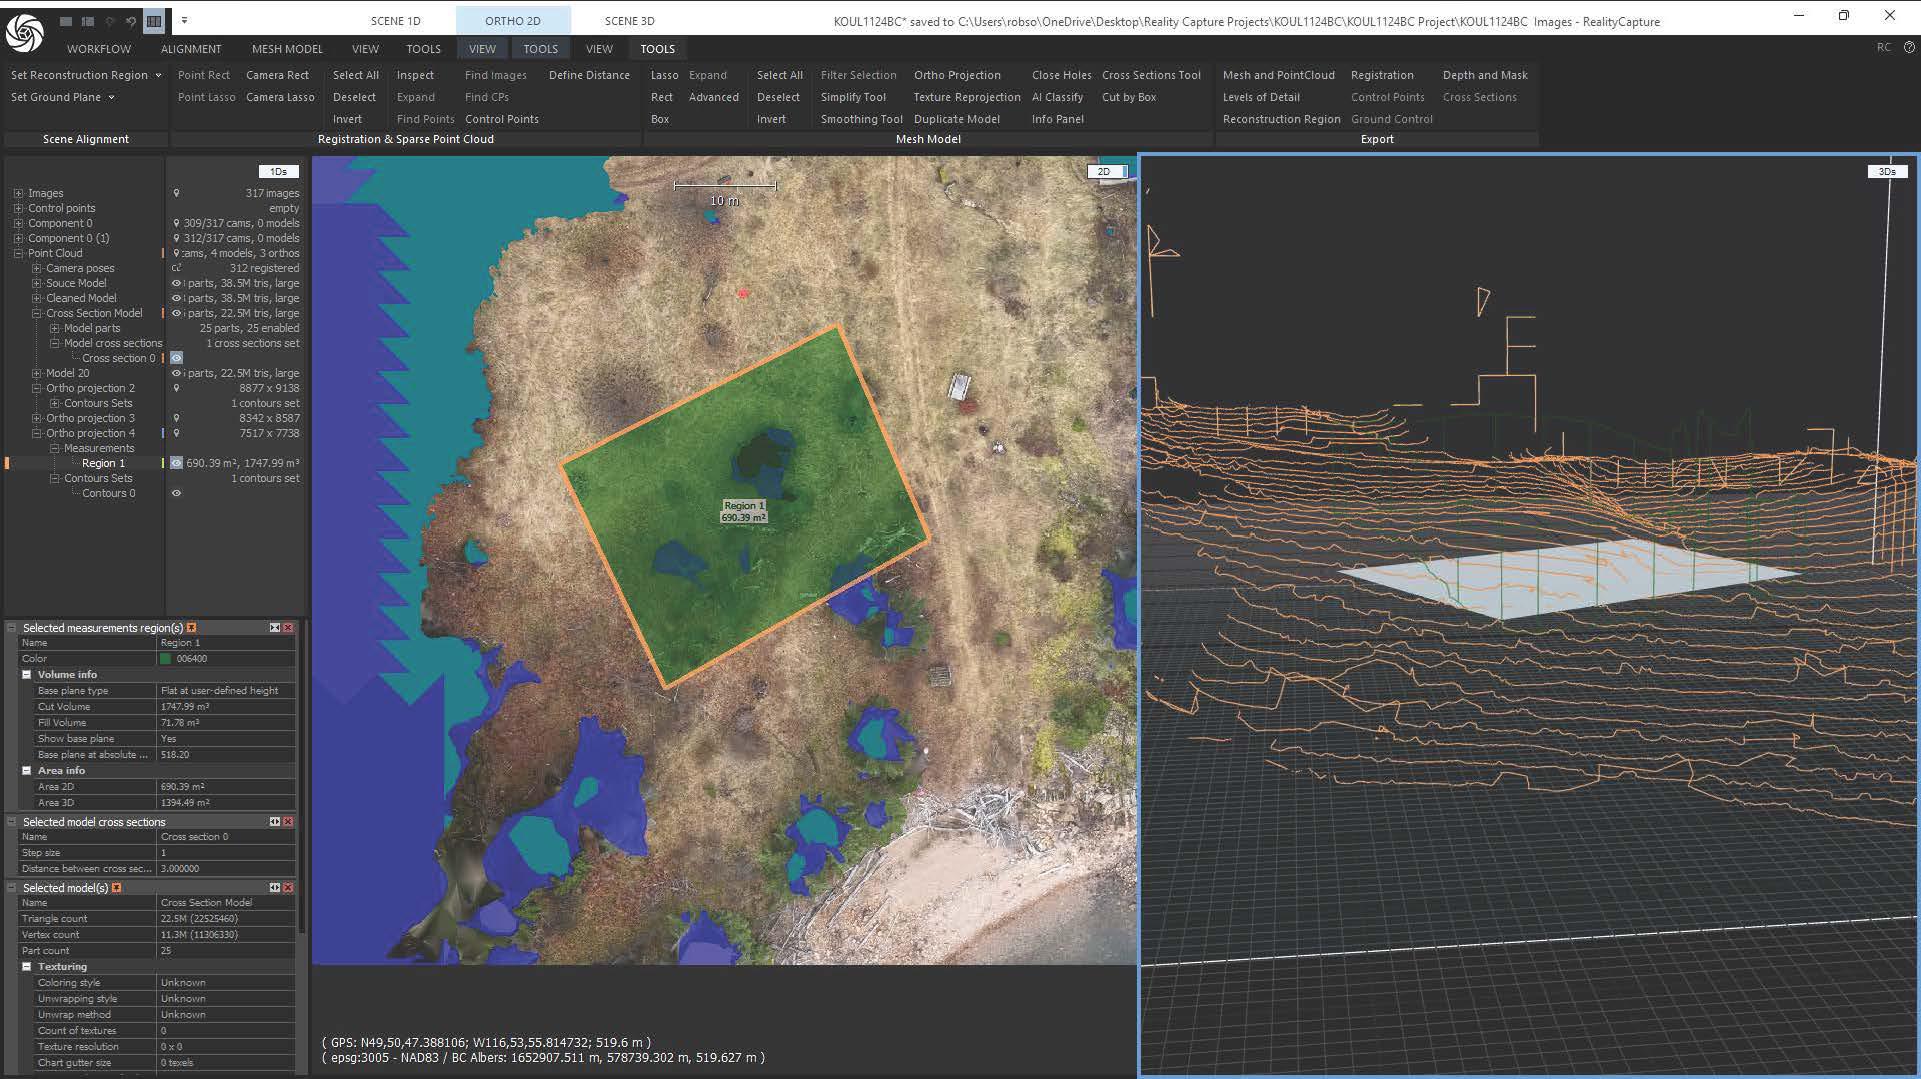Toggle visibility eye of Cross section 0
Screen dimensions: 1921x1079
click(x=176, y=358)
